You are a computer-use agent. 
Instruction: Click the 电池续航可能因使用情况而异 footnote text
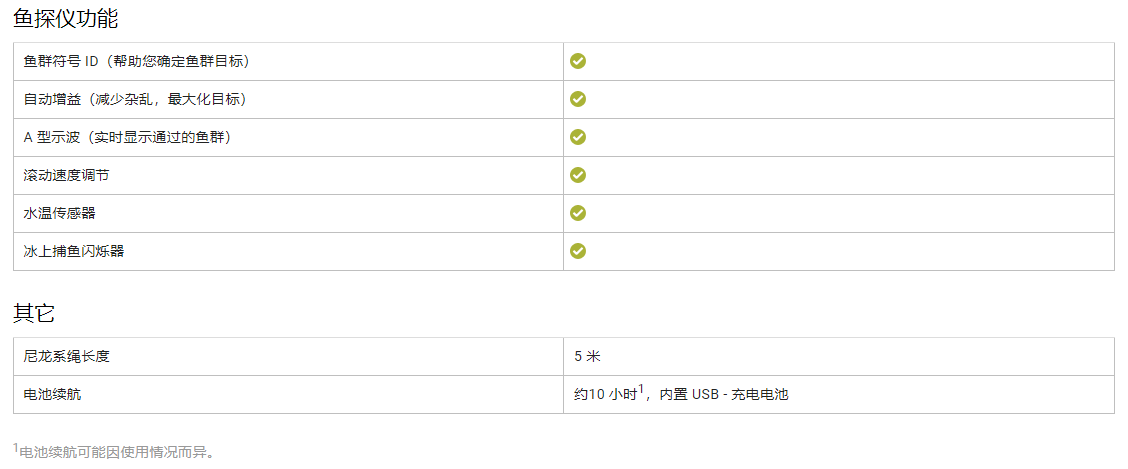(x=113, y=452)
